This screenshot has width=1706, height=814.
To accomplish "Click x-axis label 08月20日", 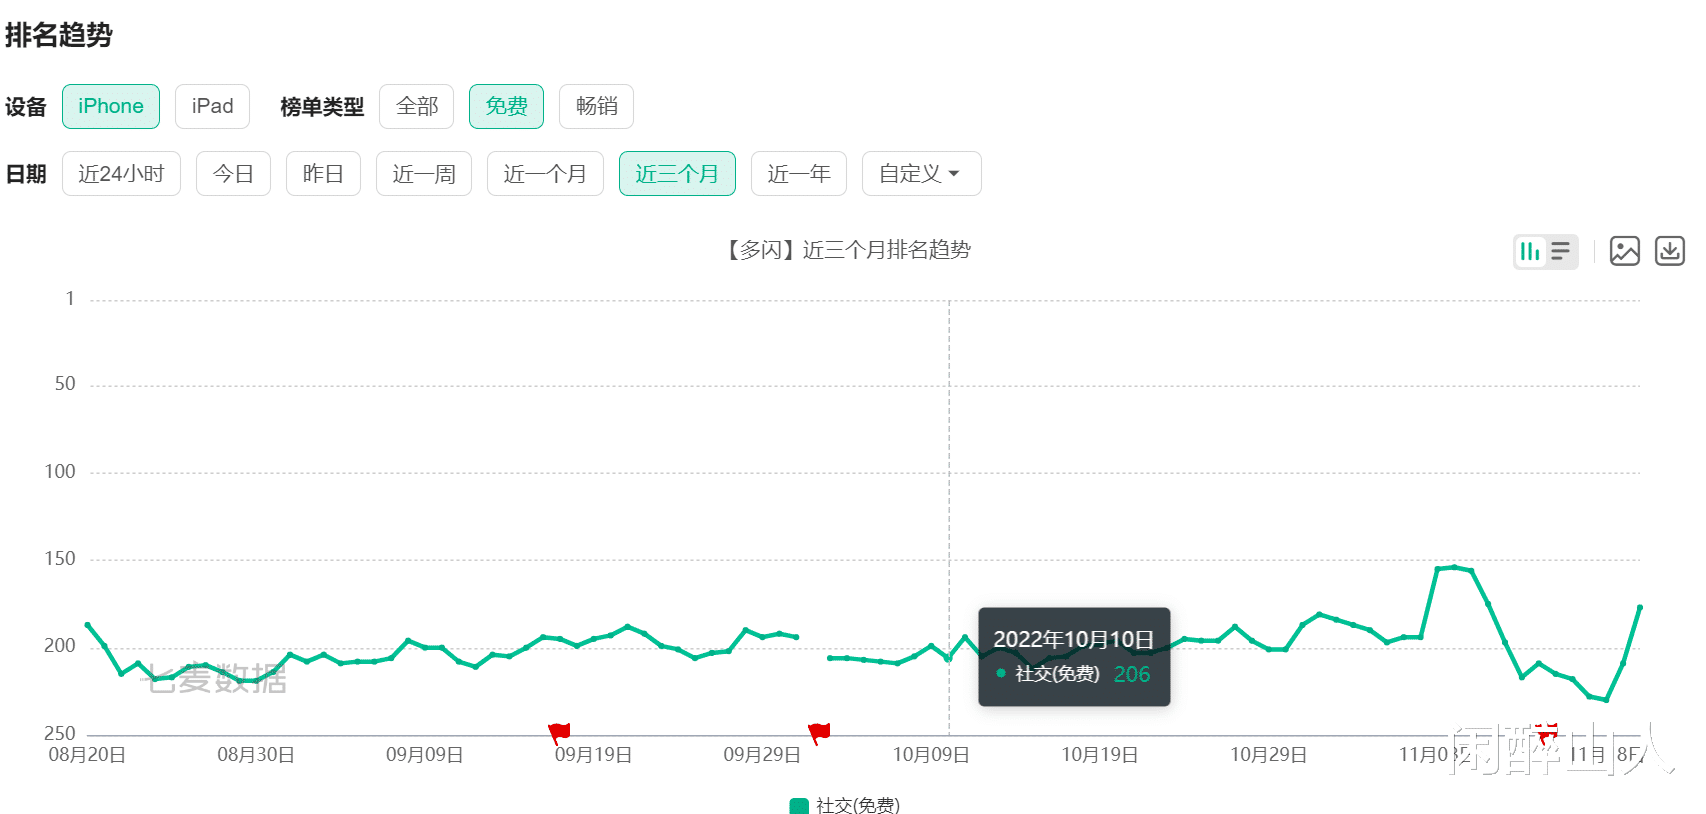I will tap(87, 755).
